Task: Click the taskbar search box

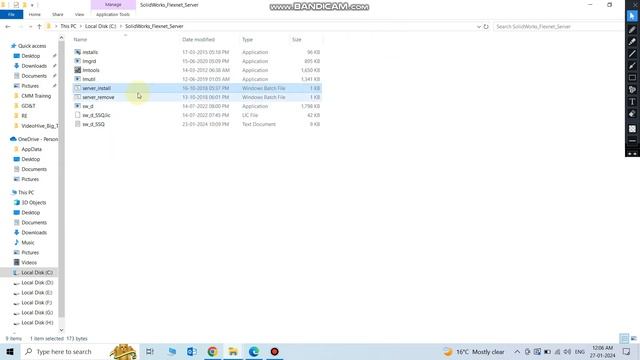Action: (x=80, y=351)
